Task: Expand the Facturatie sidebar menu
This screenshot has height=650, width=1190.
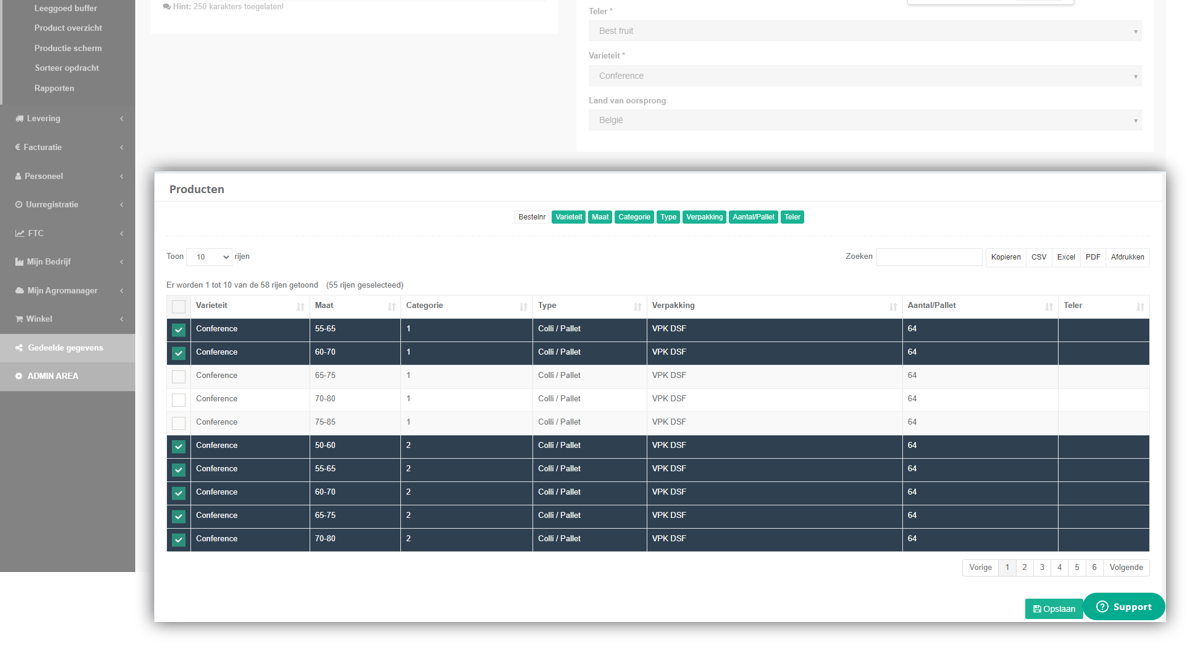Action: click(68, 147)
